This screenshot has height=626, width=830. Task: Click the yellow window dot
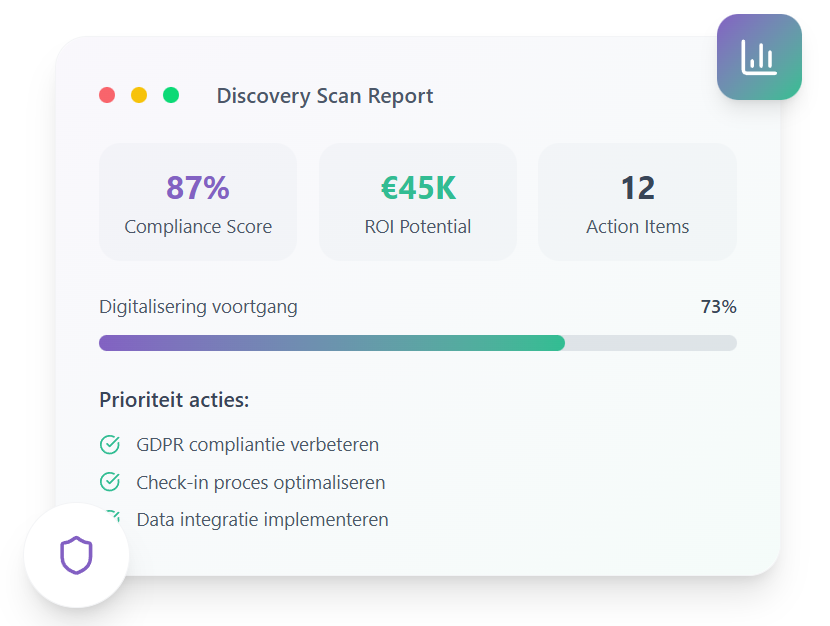(139, 96)
